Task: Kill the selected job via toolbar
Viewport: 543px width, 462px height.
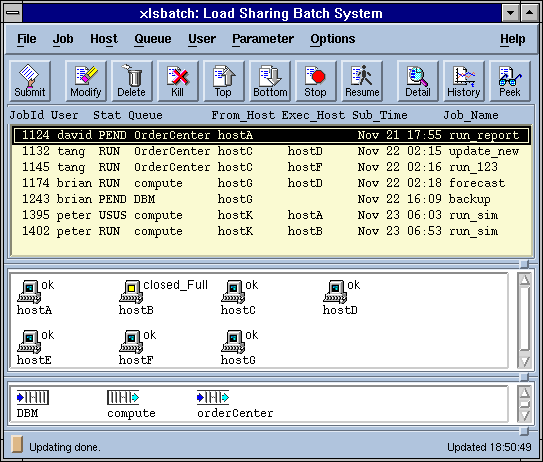Action: click(x=178, y=81)
